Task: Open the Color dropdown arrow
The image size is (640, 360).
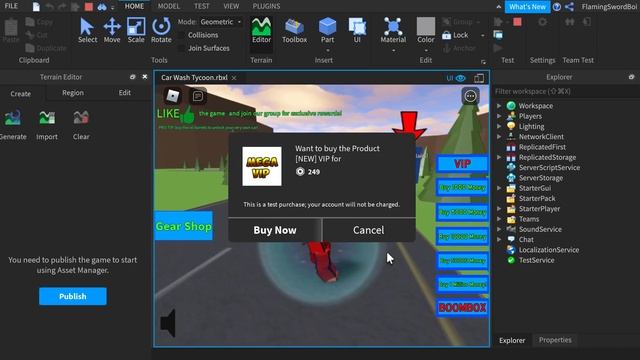Action: click(x=426, y=51)
